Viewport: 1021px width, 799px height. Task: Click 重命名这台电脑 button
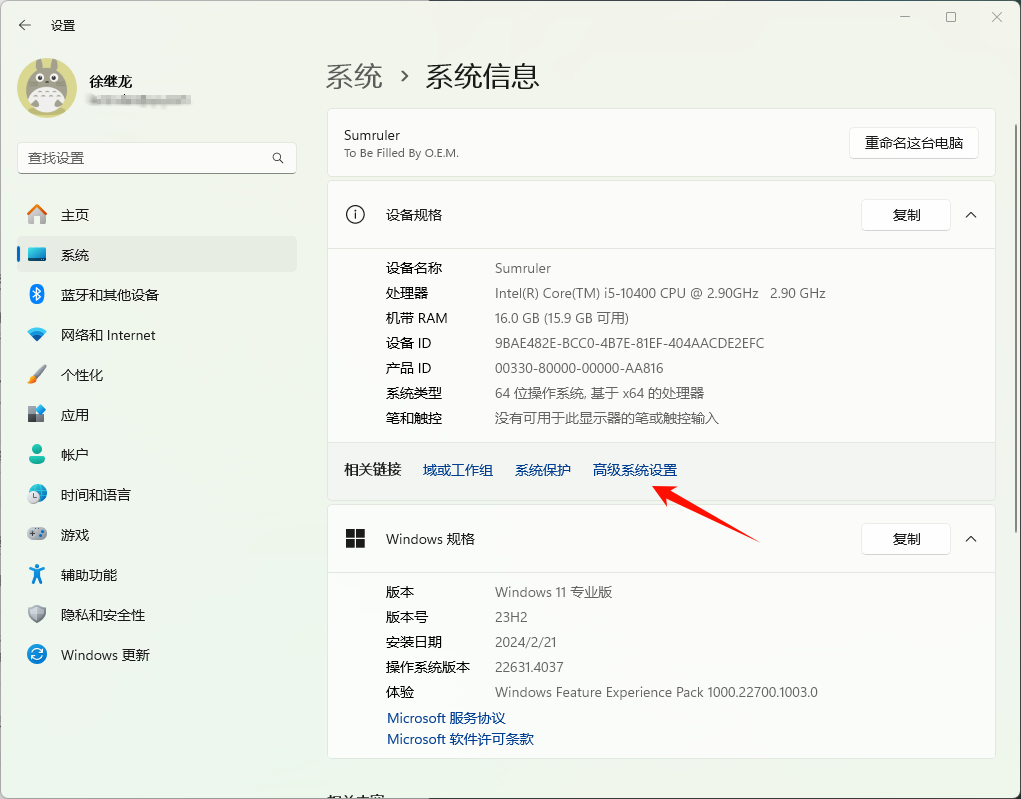(x=914, y=143)
